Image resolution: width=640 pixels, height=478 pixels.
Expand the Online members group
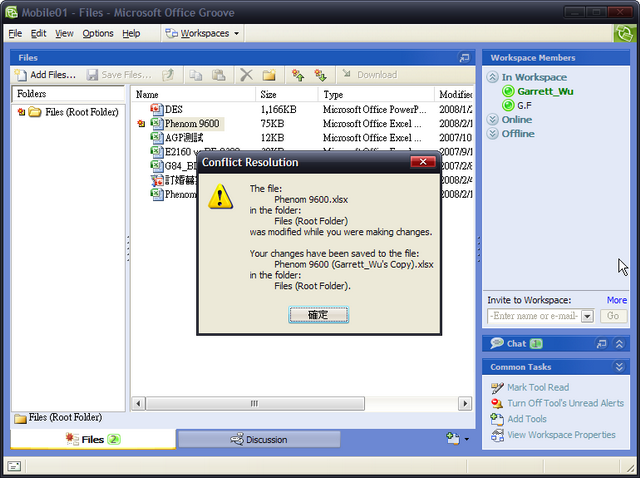tap(493, 120)
